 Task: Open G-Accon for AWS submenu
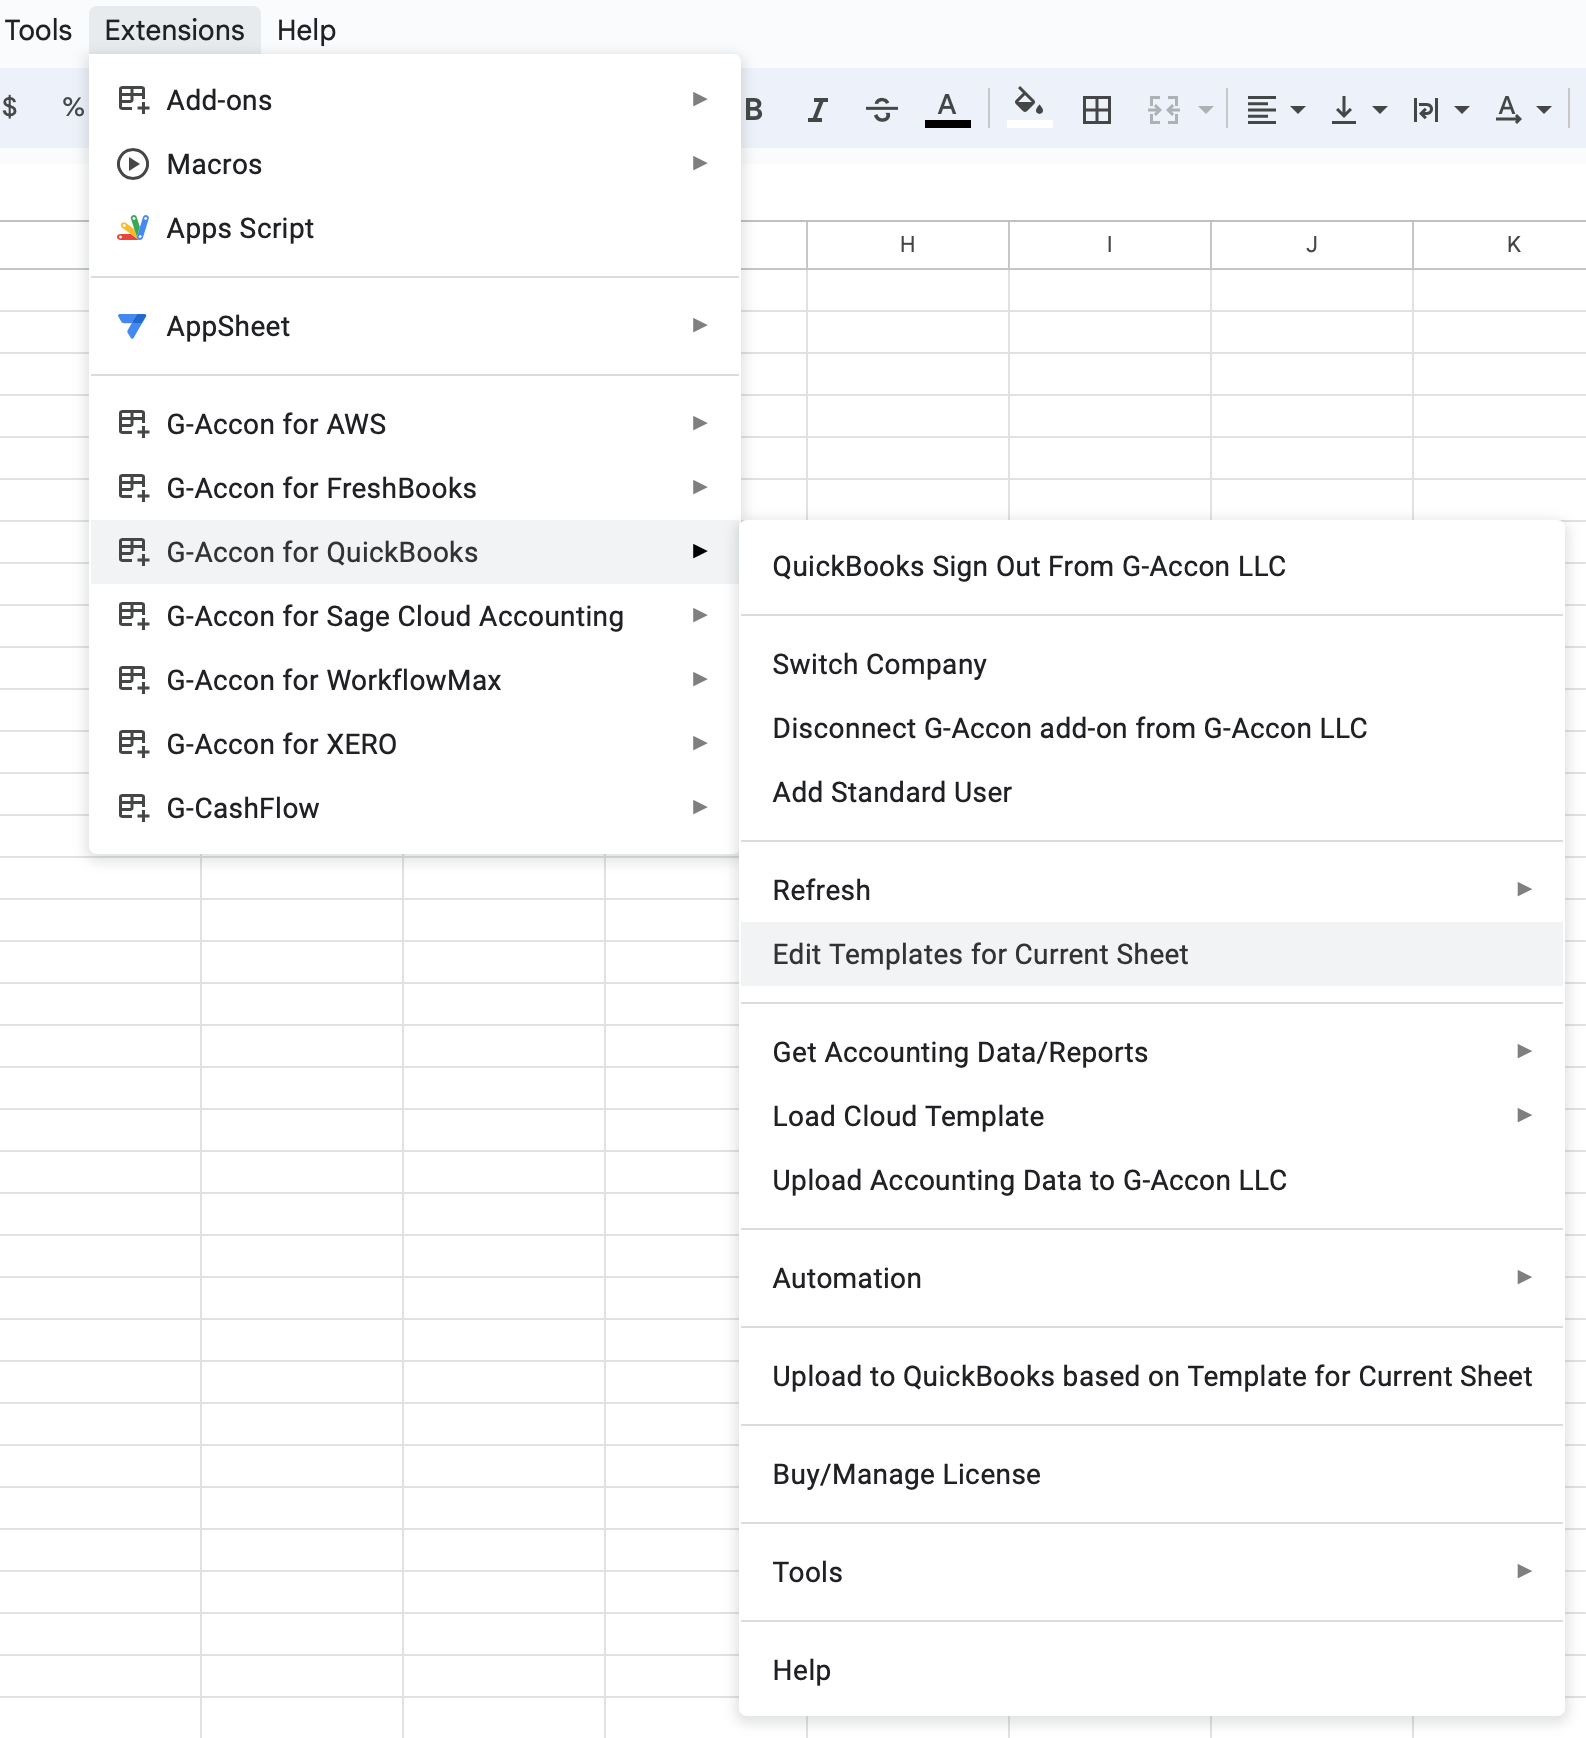click(x=414, y=424)
